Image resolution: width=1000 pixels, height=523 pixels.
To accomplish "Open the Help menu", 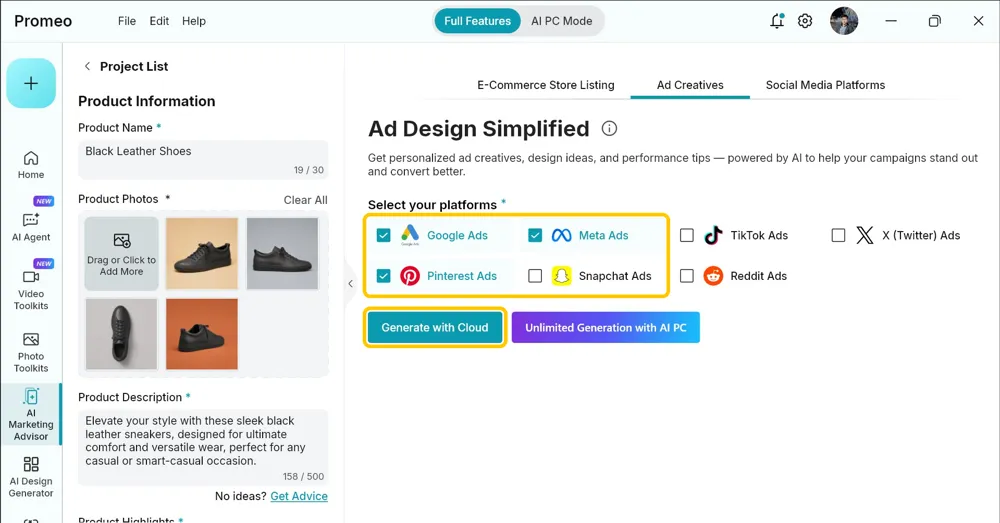I will (x=194, y=21).
